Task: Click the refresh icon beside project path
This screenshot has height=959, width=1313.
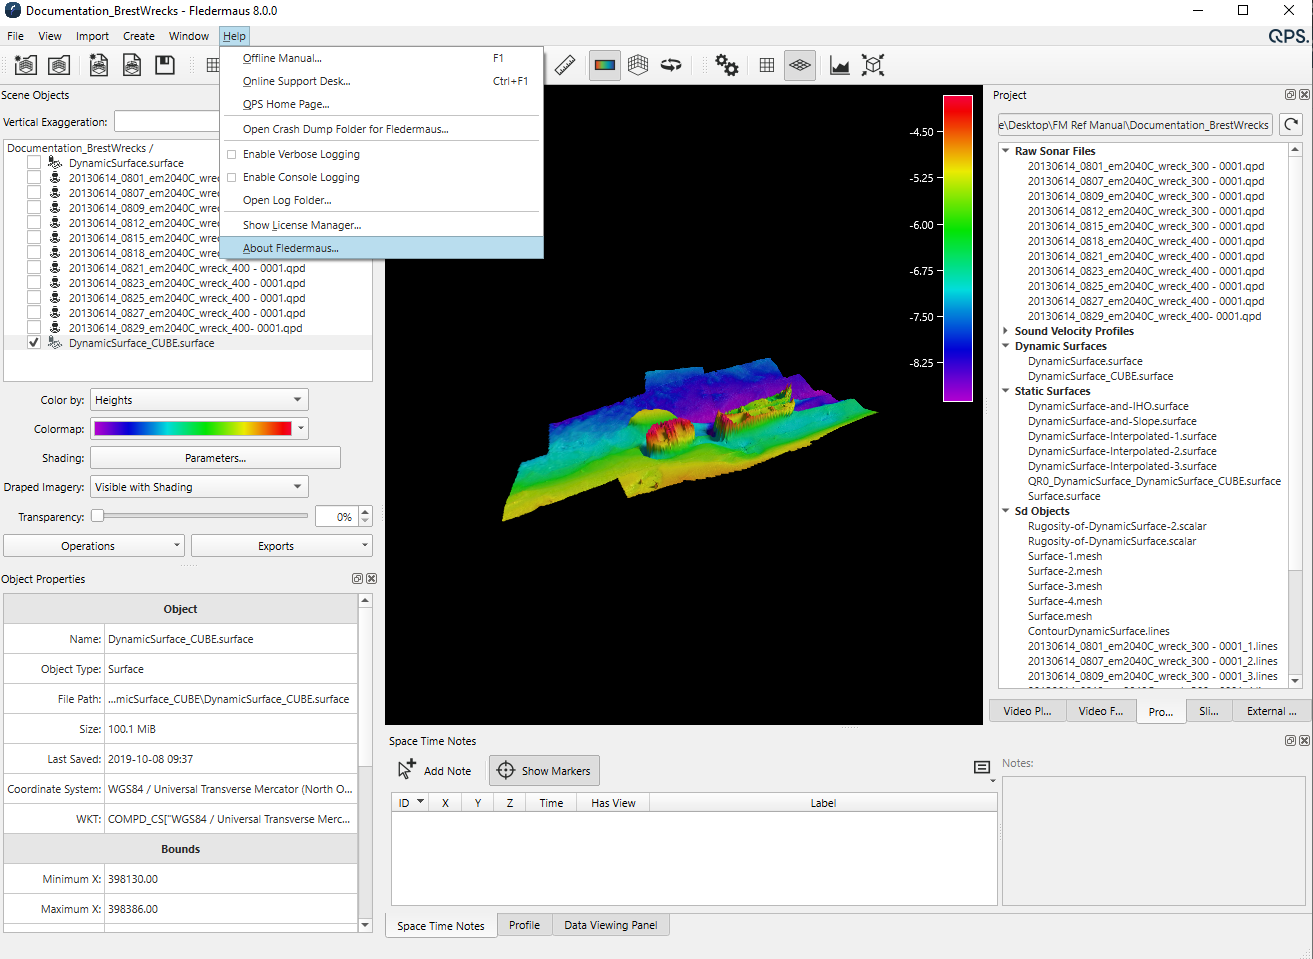Action: pyautogui.click(x=1291, y=125)
